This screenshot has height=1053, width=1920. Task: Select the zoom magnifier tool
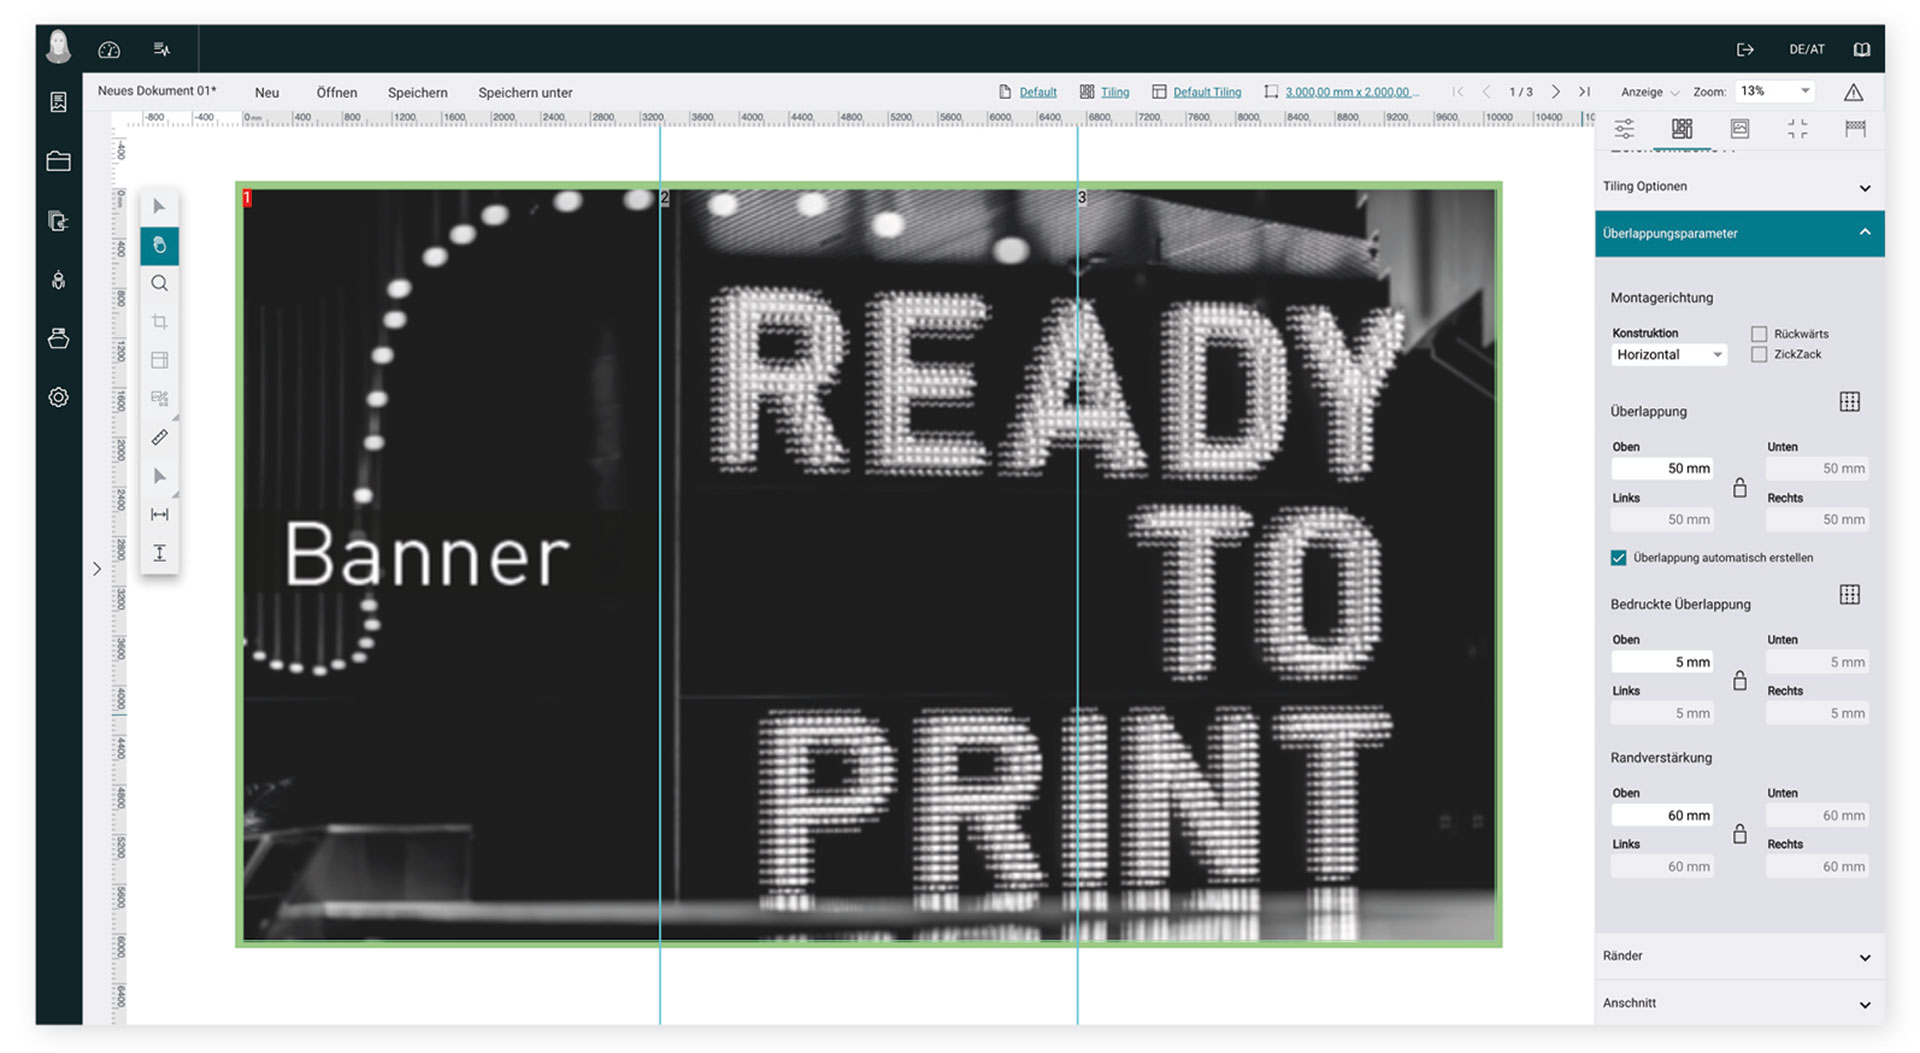pyautogui.click(x=159, y=284)
